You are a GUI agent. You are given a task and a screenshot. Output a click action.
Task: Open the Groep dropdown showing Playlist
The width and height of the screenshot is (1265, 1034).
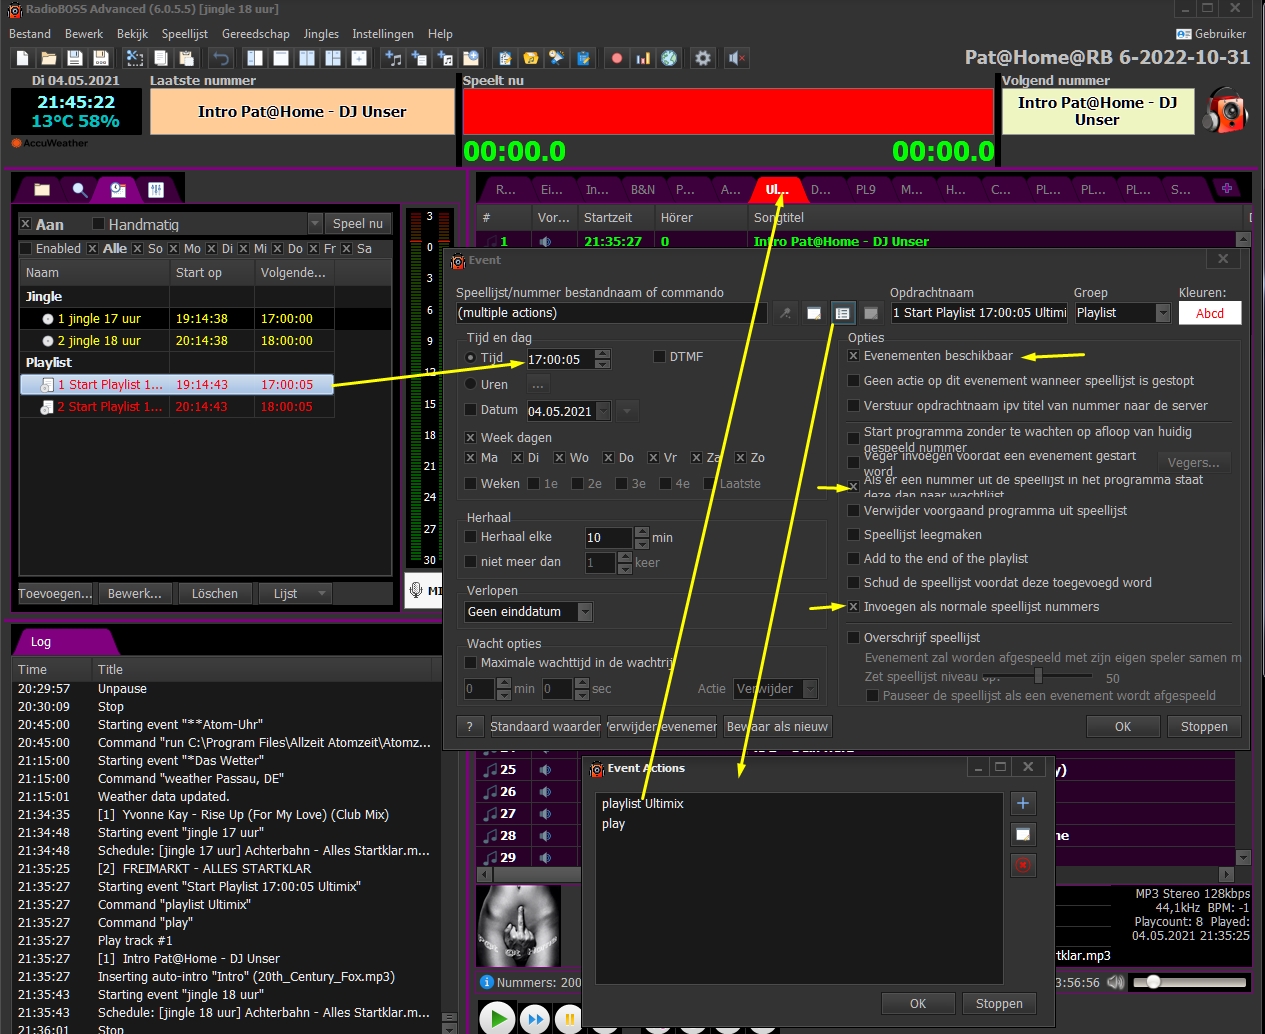coord(1162,313)
